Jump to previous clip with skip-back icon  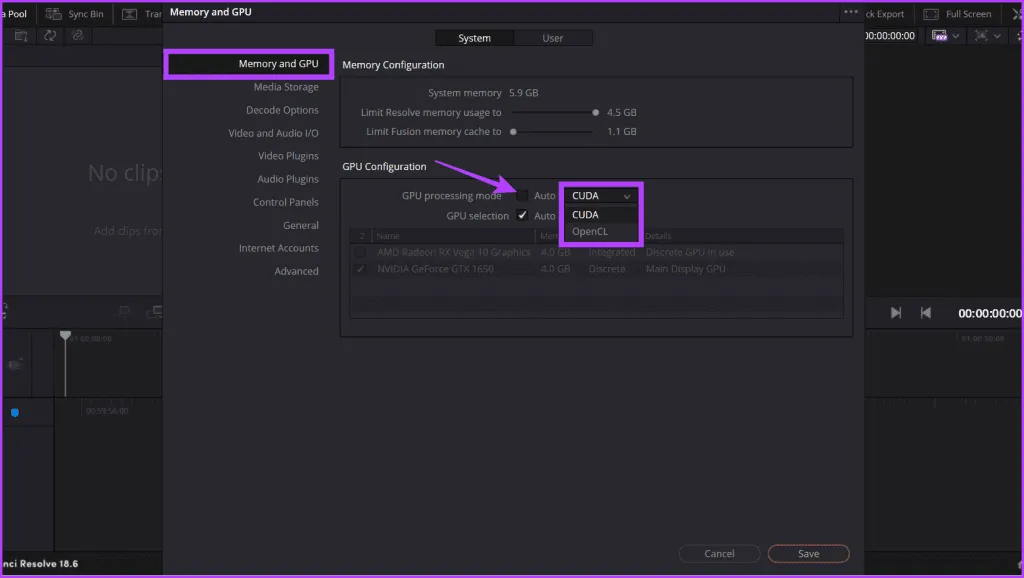(x=926, y=313)
